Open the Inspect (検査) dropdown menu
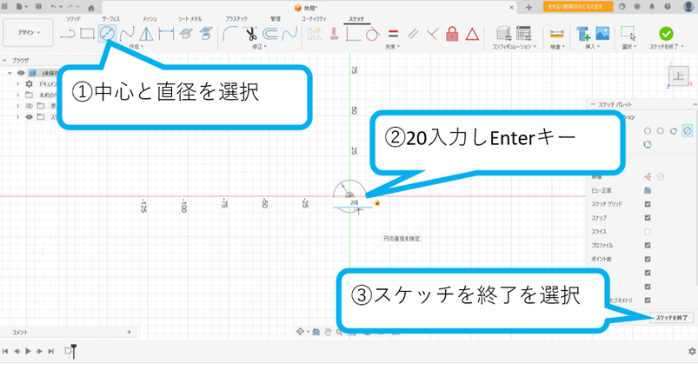 (557, 47)
